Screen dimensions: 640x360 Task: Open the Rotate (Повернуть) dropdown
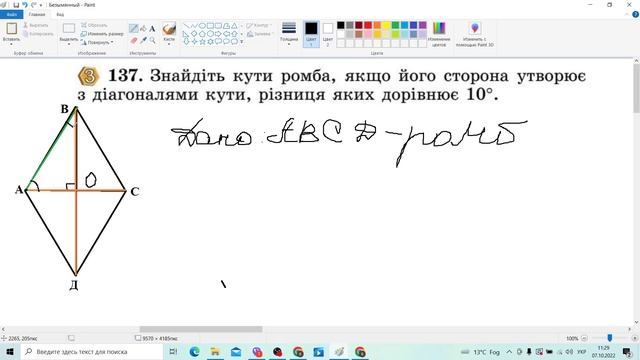point(98,42)
